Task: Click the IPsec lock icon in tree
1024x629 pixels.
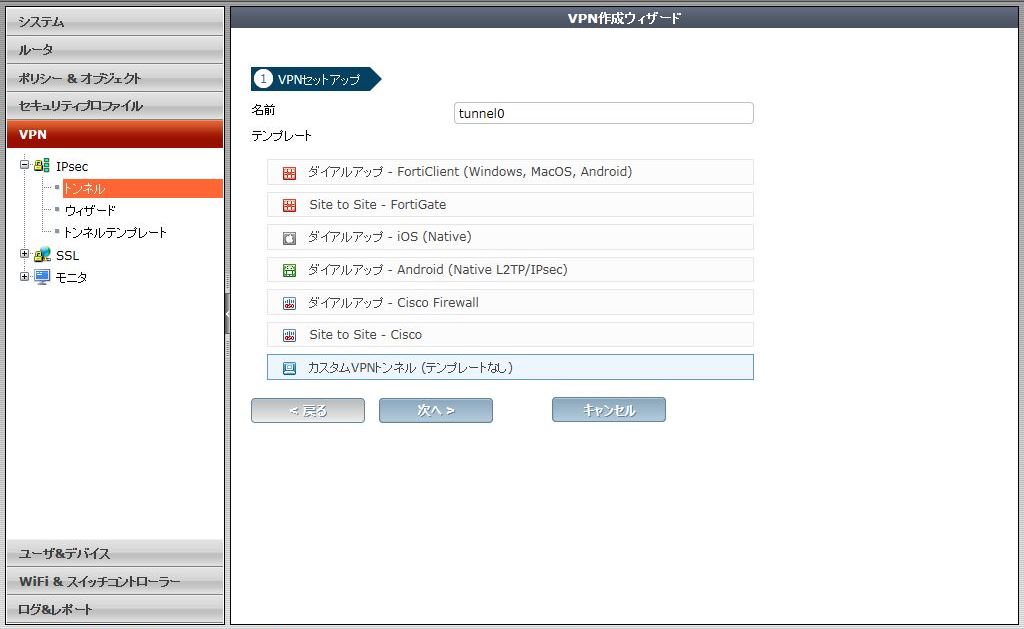Action: (x=42, y=165)
